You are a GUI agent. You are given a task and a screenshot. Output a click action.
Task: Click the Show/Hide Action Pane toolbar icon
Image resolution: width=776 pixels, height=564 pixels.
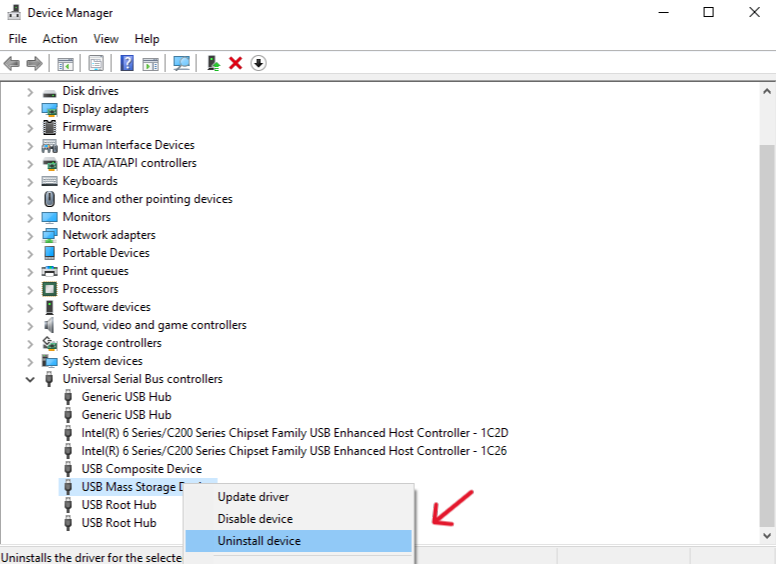coord(150,63)
